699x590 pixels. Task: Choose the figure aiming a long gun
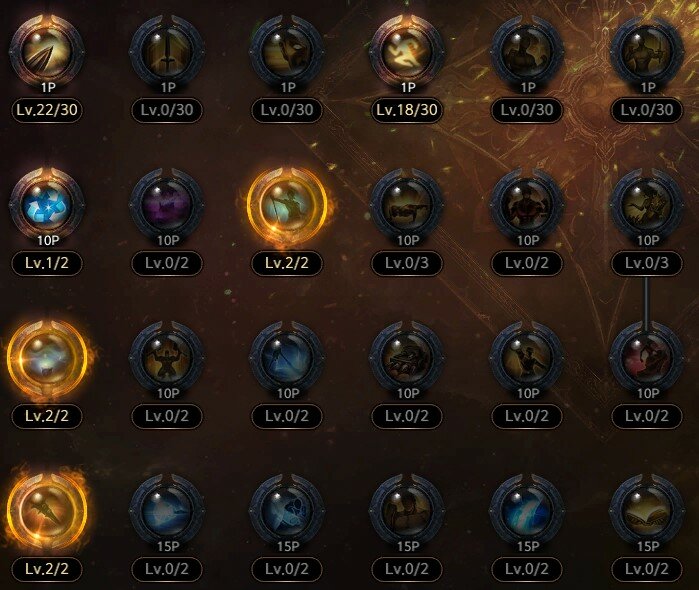pyautogui.click(x=407, y=205)
